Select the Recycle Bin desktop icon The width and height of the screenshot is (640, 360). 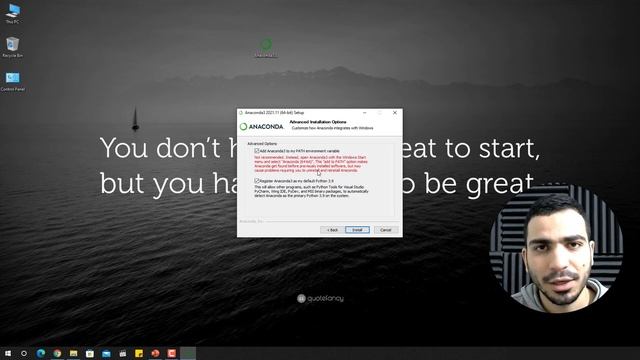pos(13,47)
